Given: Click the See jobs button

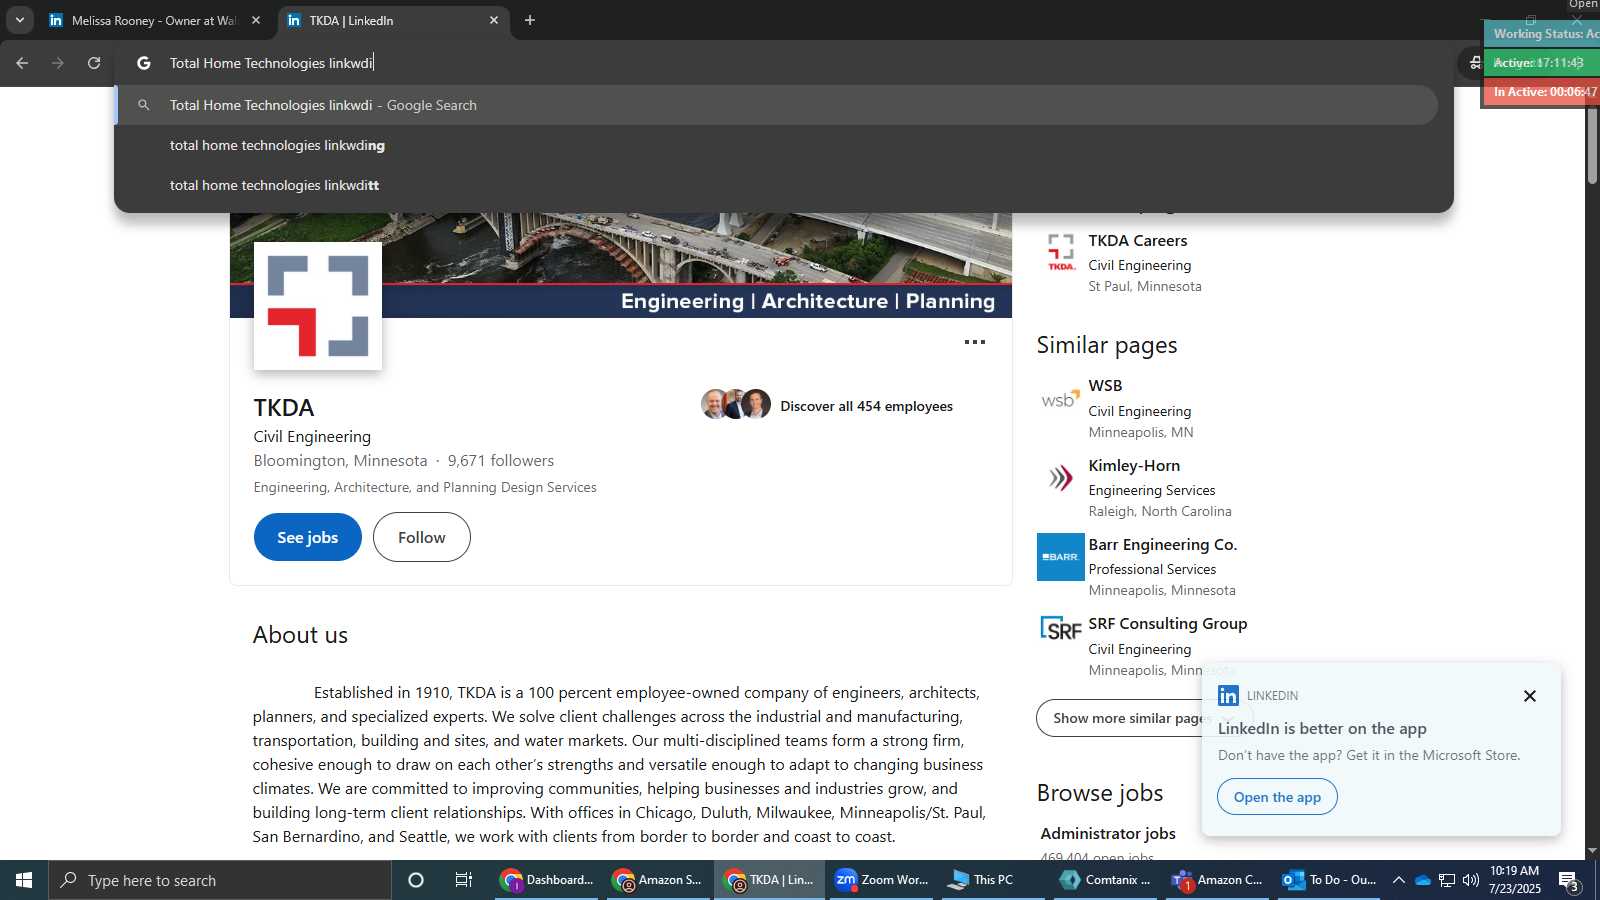Looking at the screenshot, I should (308, 537).
